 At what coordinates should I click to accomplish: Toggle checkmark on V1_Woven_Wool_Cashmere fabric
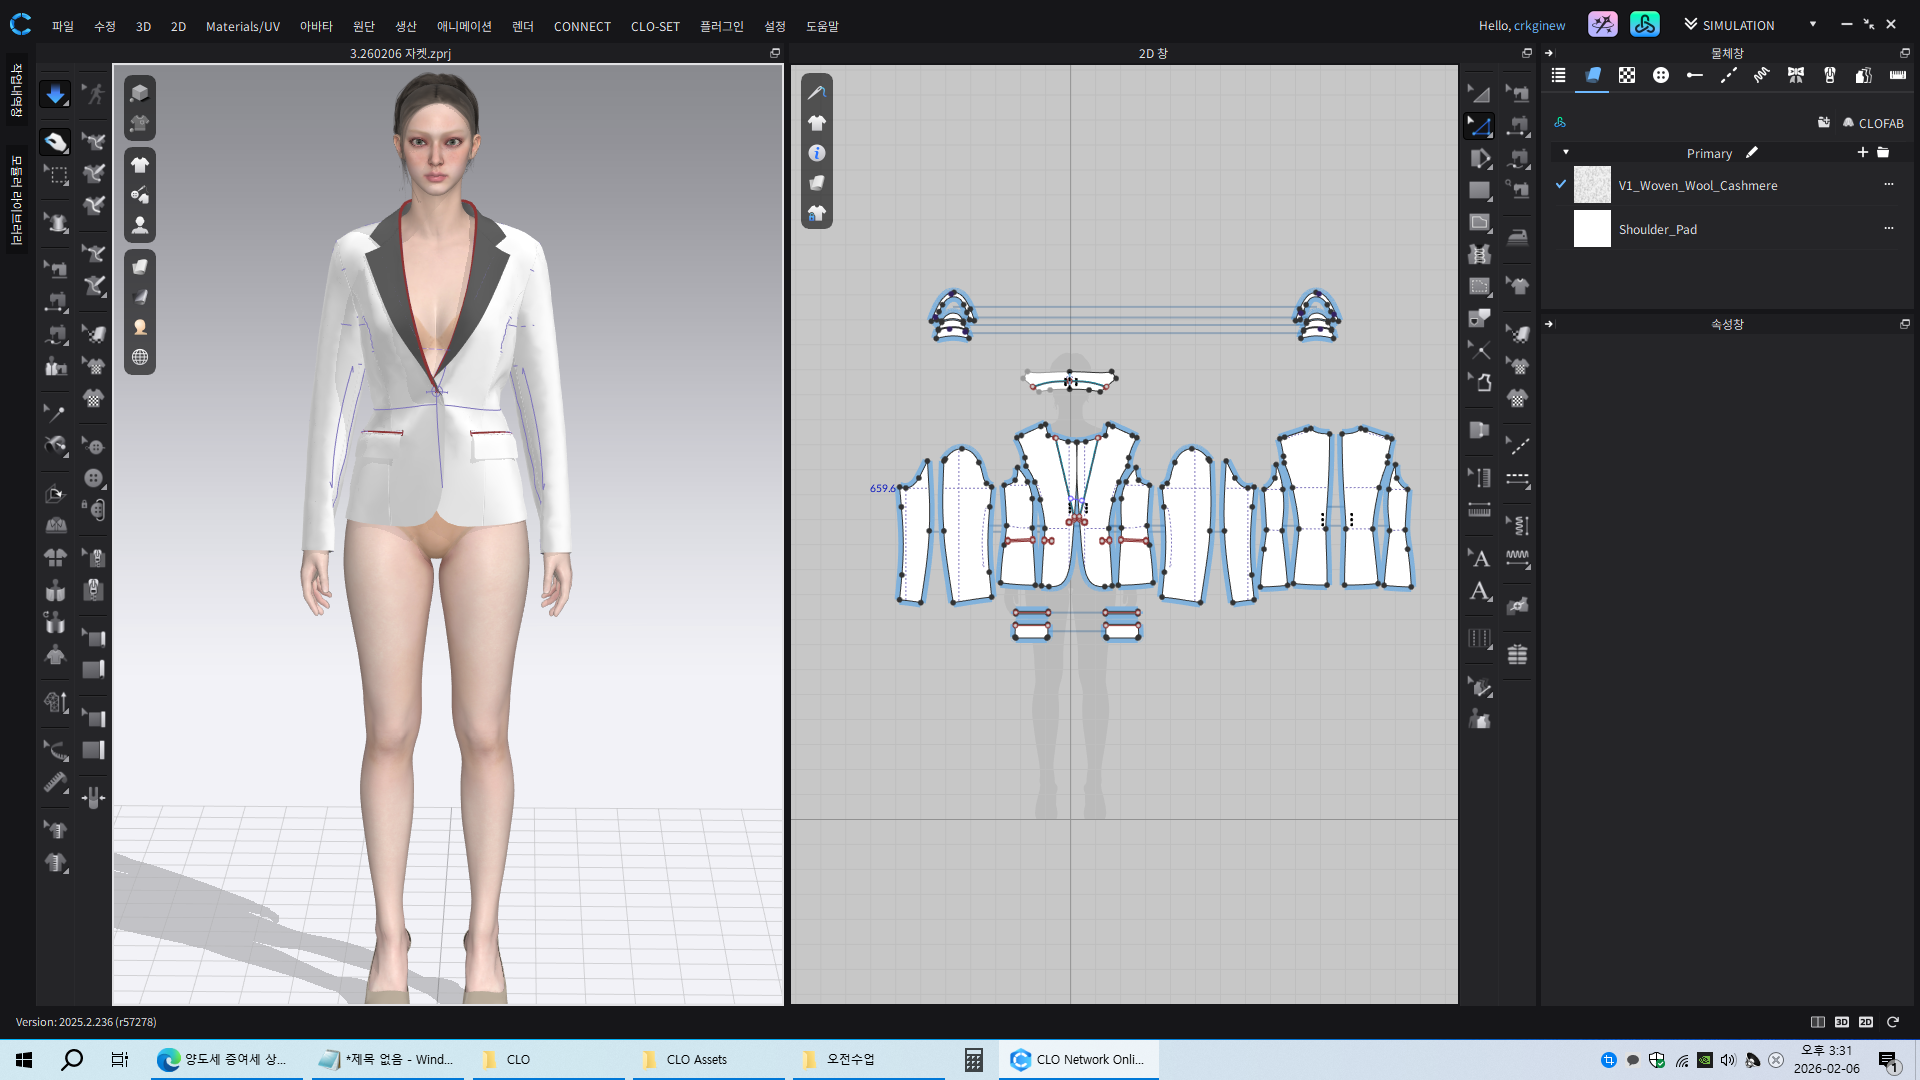pos(1561,185)
